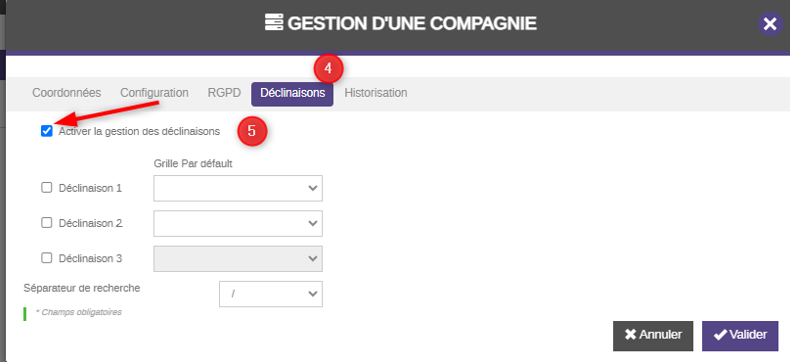
Task: Go to the RGPD tab
Action: pos(224,93)
